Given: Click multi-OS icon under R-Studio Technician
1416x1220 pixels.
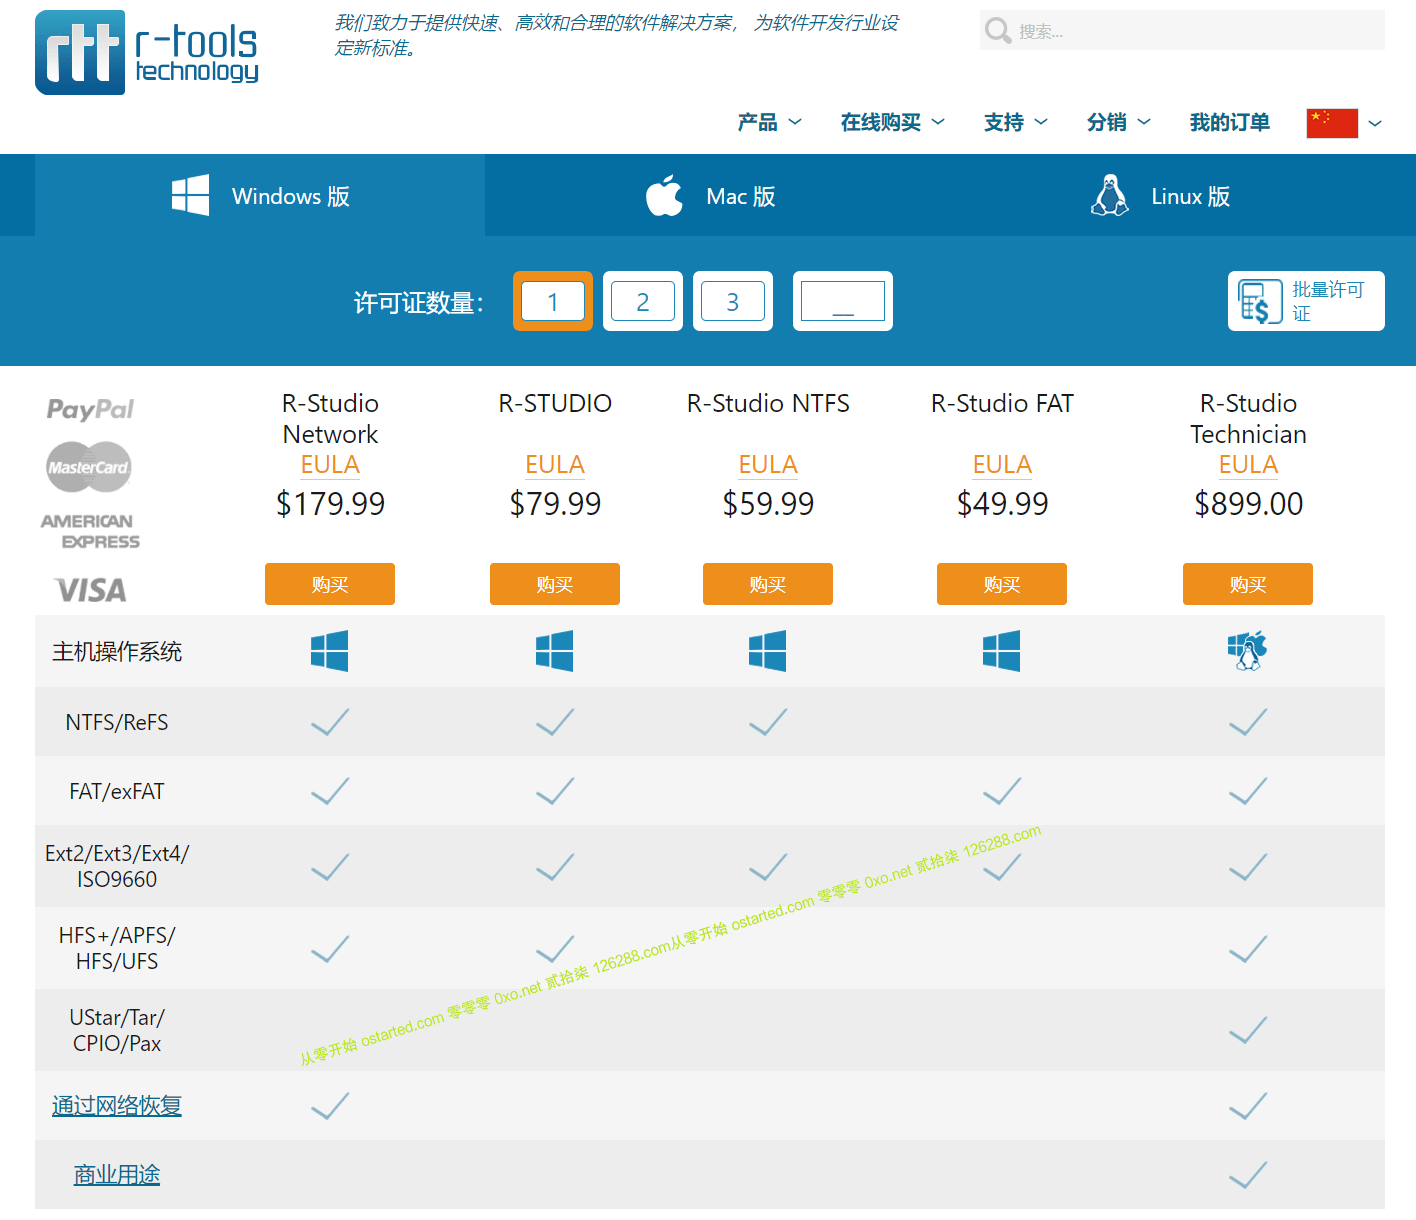Looking at the screenshot, I should click(1247, 651).
